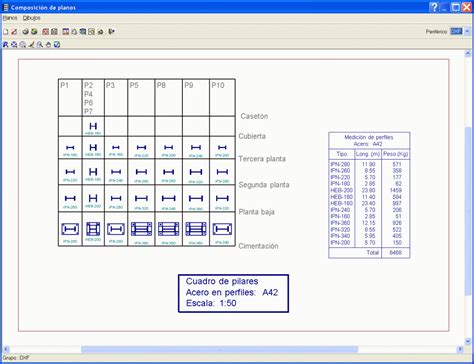
Task: Click the 'Escala: 1:50' text
Action: [x=211, y=303]
